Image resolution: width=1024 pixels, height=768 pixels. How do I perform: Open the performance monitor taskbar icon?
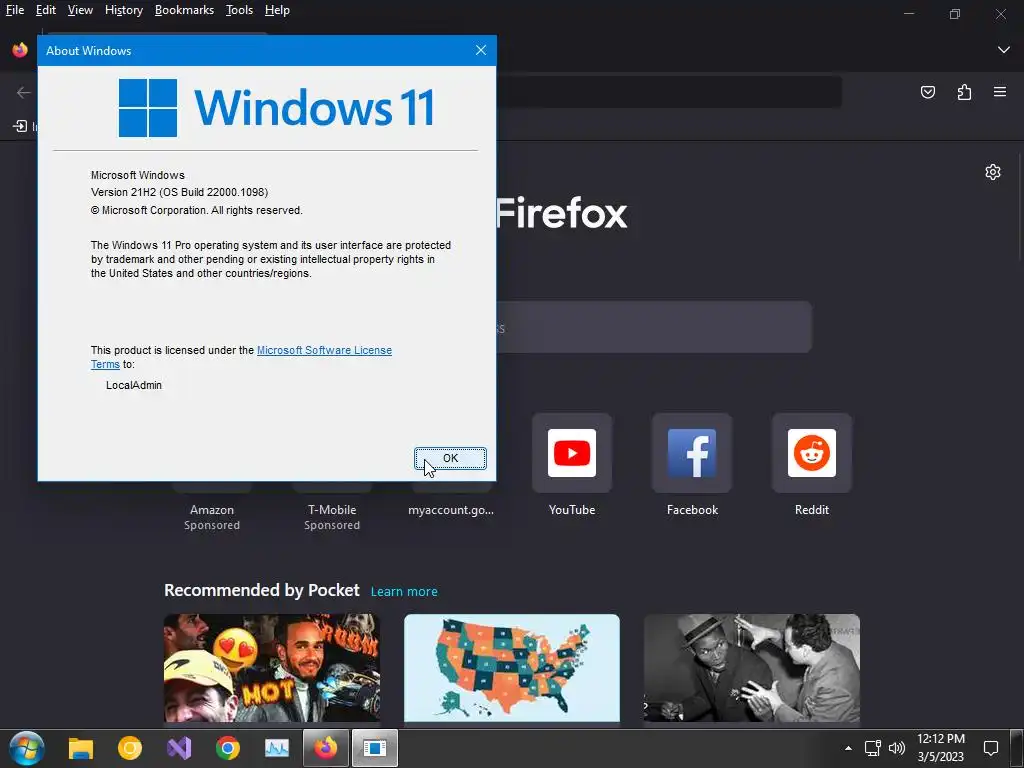click(x=277, y=748)
